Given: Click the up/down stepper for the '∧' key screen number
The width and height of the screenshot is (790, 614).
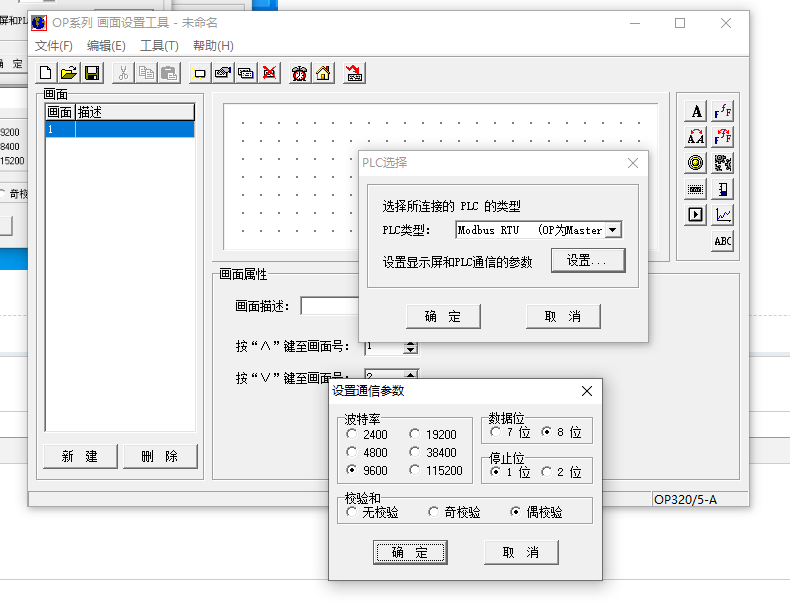Looking at the screenshot, I should pos(411,347).
